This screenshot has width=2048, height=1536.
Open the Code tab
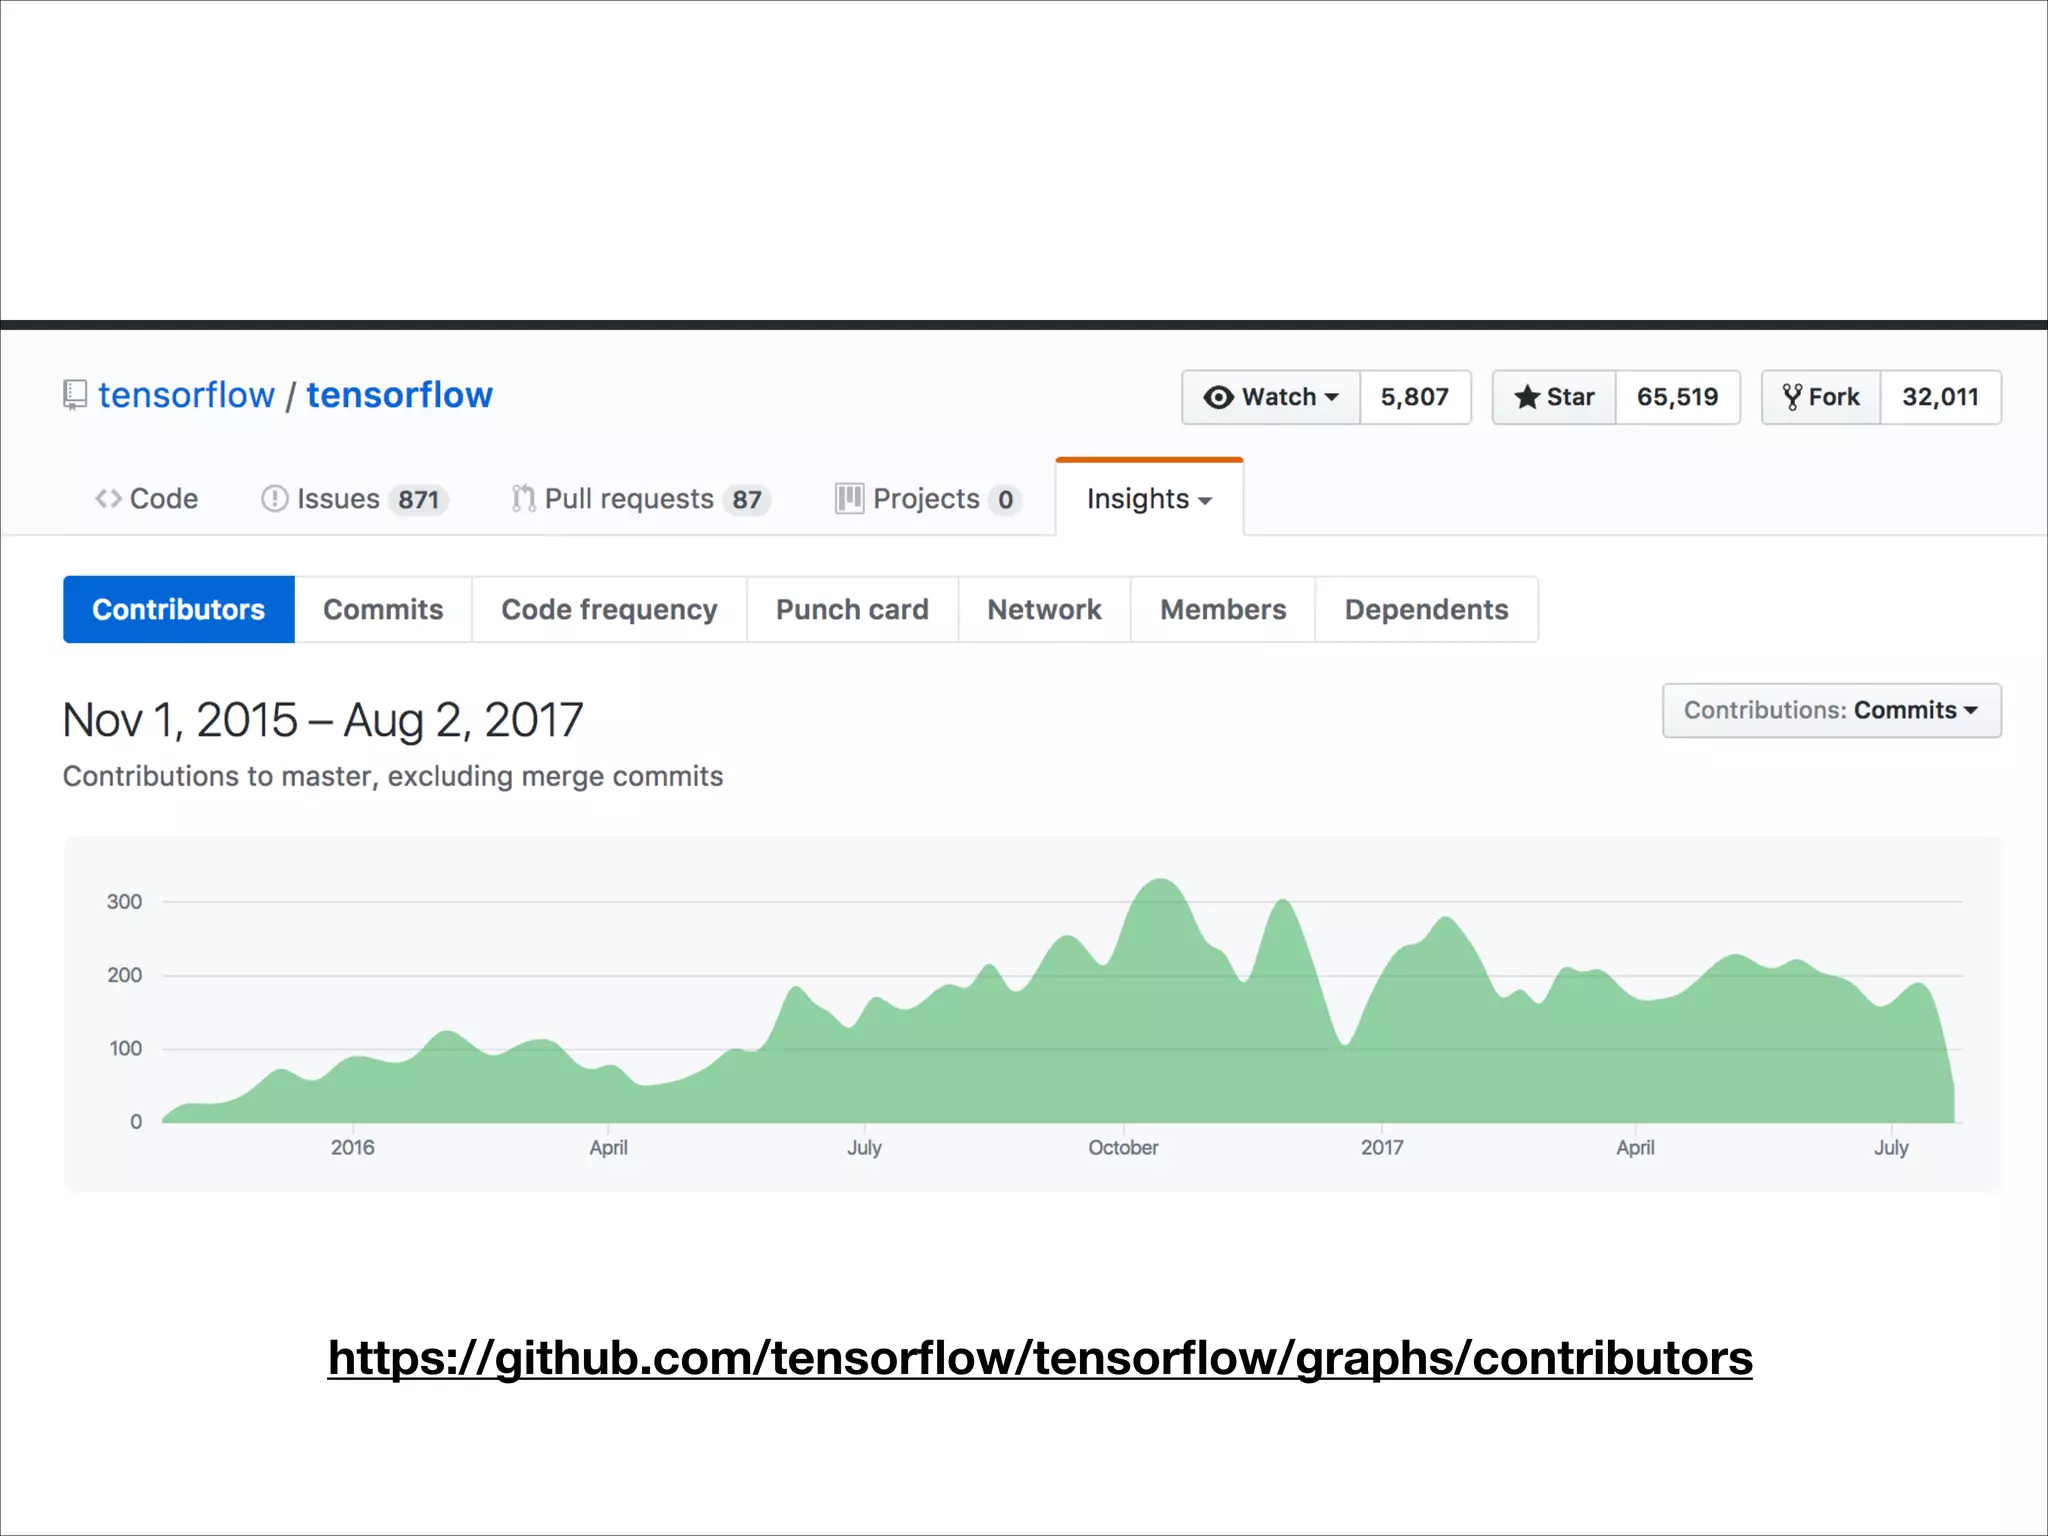(146, 498)
